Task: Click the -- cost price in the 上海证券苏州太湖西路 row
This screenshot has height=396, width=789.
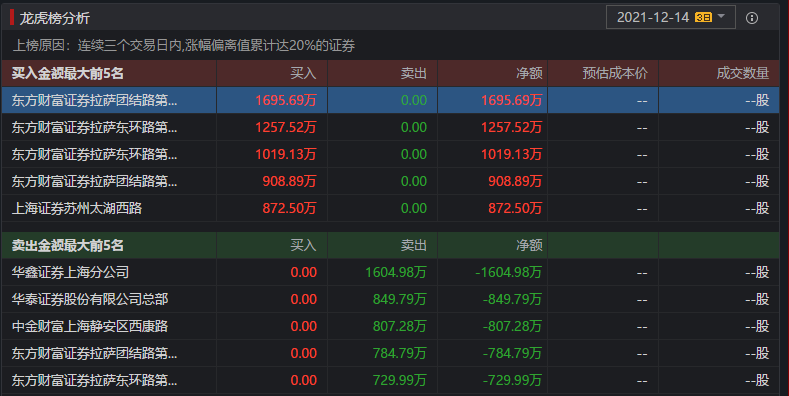Action: [x=642, y=209]
